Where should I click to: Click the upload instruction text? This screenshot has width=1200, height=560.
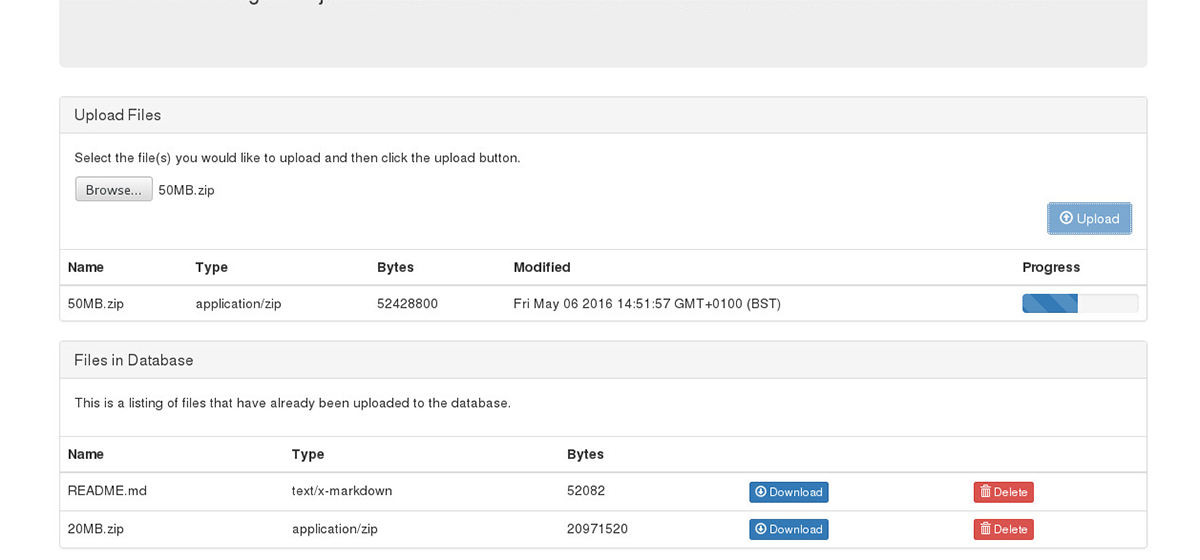[297, 158]
